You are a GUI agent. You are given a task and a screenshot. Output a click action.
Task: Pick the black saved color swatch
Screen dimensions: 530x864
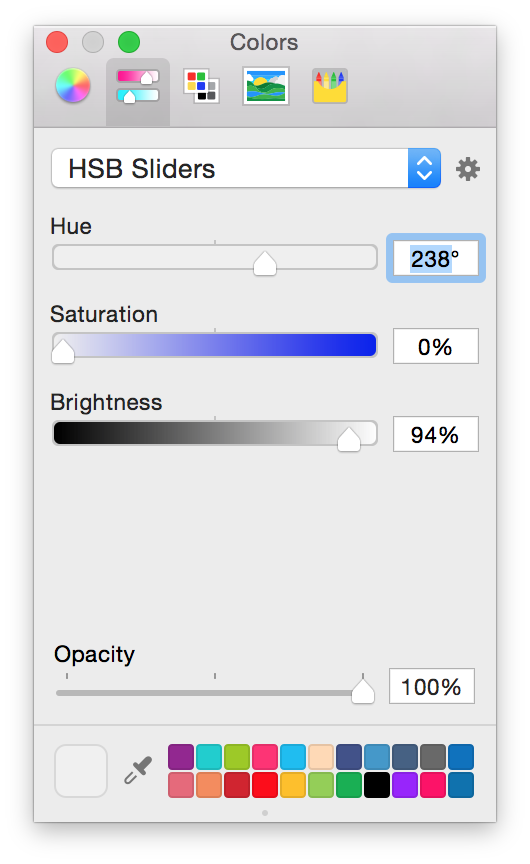pyautogui.click(x=377, y=785)
